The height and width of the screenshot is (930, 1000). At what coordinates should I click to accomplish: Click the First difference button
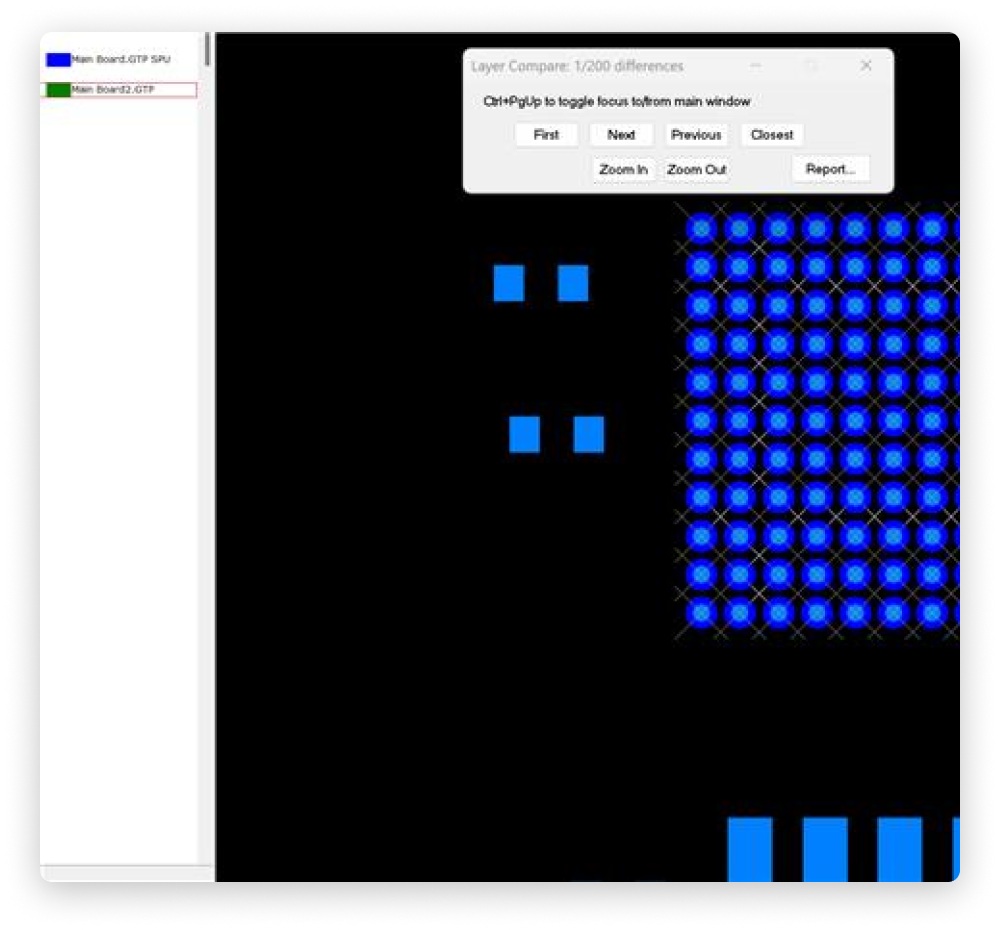point(546,135)
